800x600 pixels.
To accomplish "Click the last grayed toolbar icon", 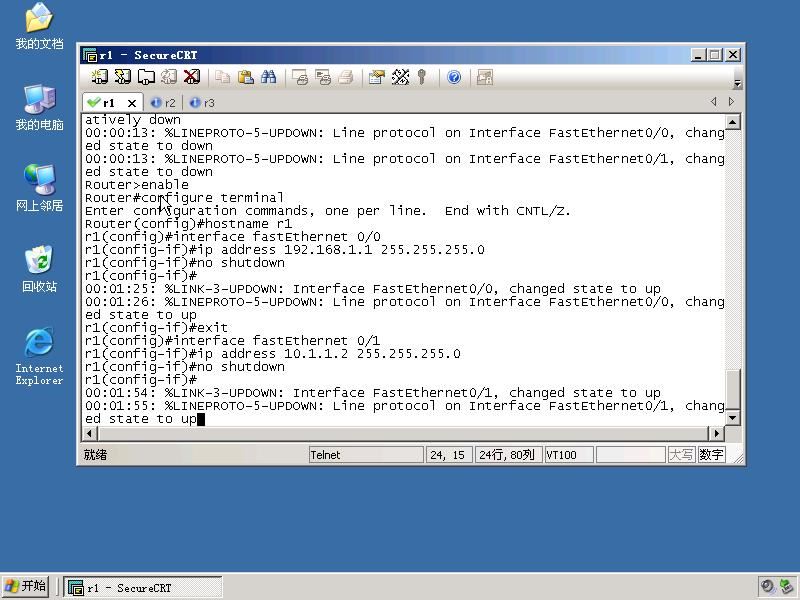I will [x=484, y=77].
